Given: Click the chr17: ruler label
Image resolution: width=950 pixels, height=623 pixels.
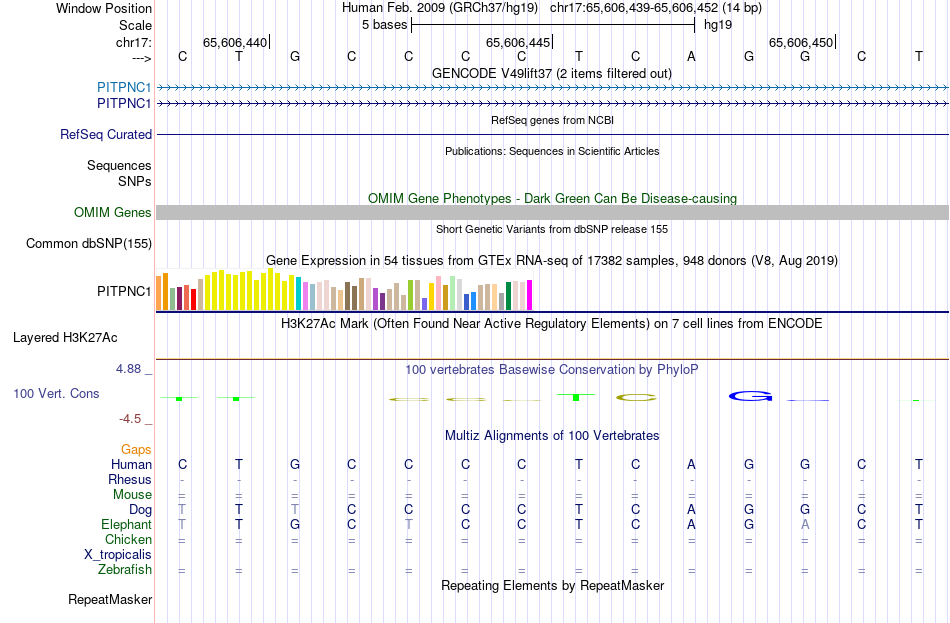Looking at the screenshot, I should tap(134, 42).
